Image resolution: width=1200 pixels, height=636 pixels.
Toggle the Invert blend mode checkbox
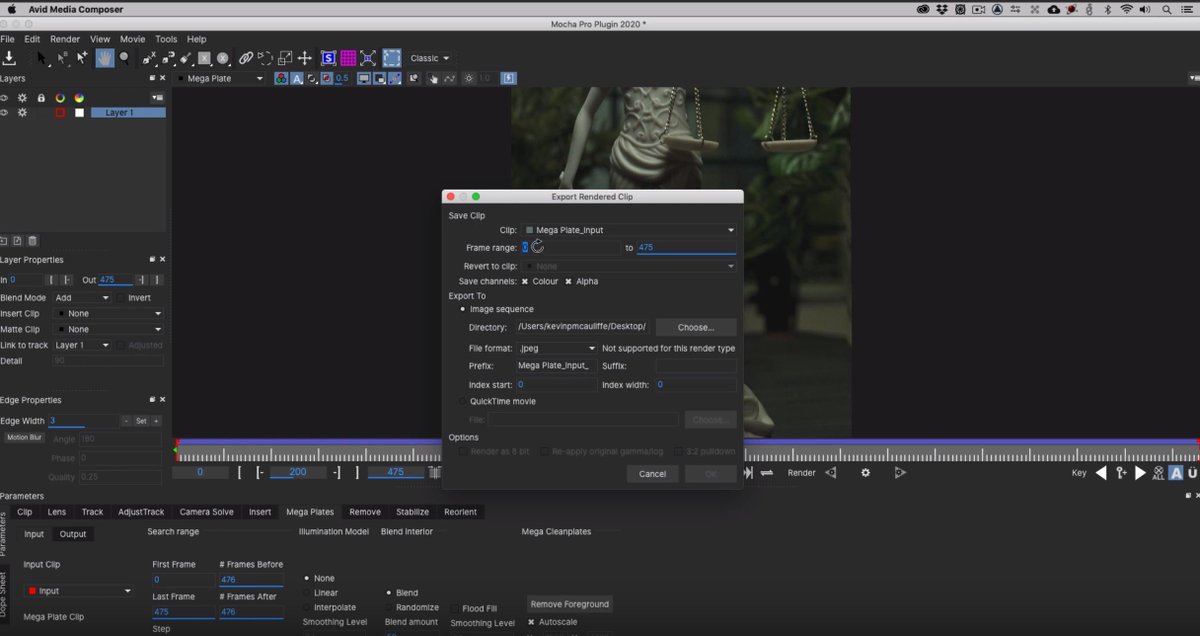coord(121,297)
